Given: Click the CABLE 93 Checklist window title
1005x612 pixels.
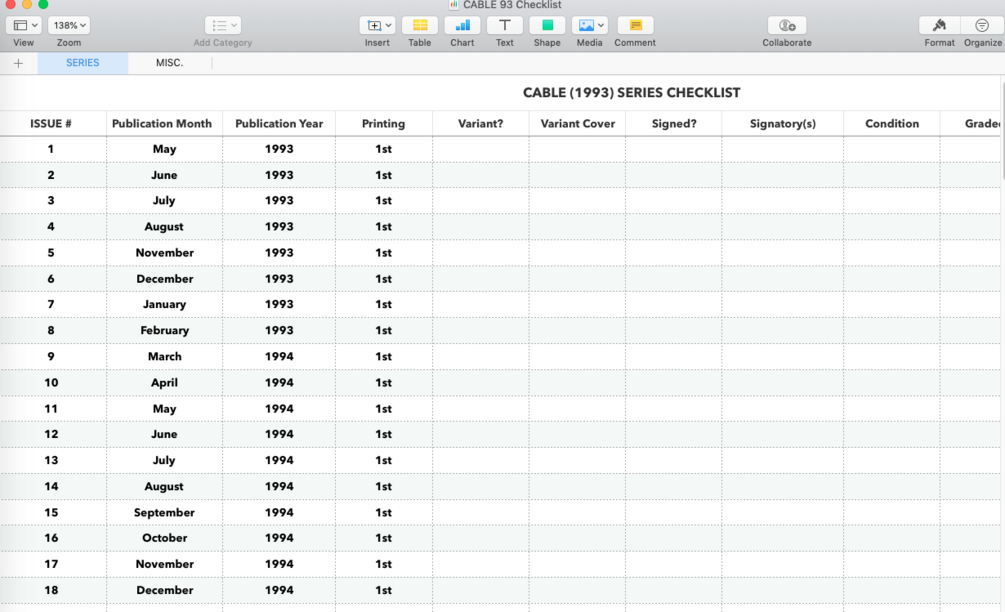Looking at the screenshot, I should 511,5.
